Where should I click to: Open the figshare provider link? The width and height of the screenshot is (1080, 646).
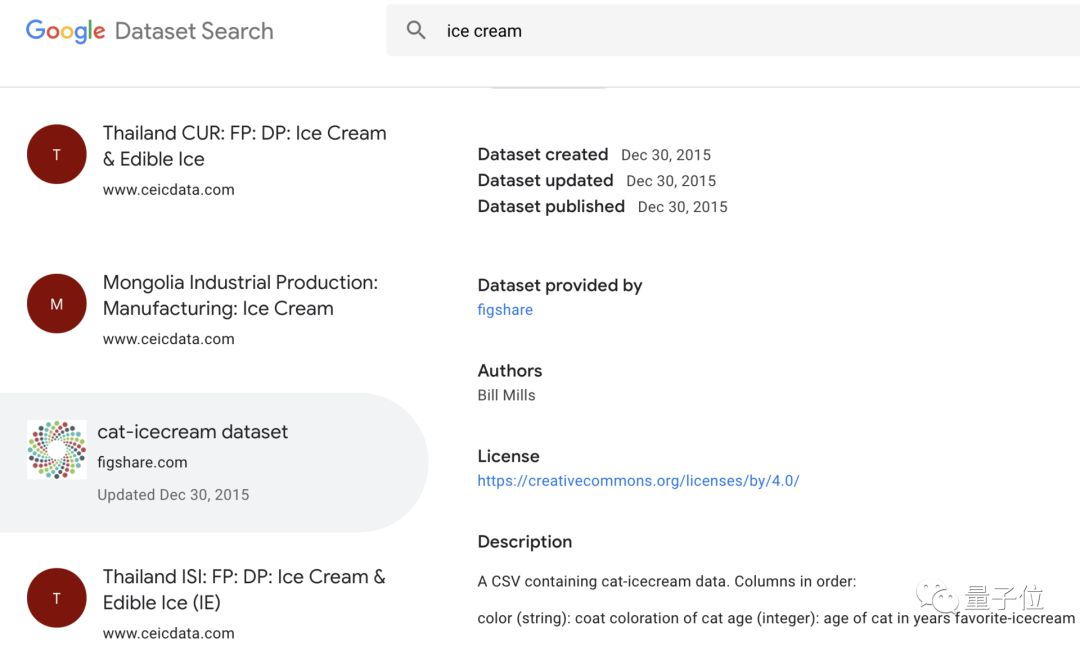coord(505,310)
